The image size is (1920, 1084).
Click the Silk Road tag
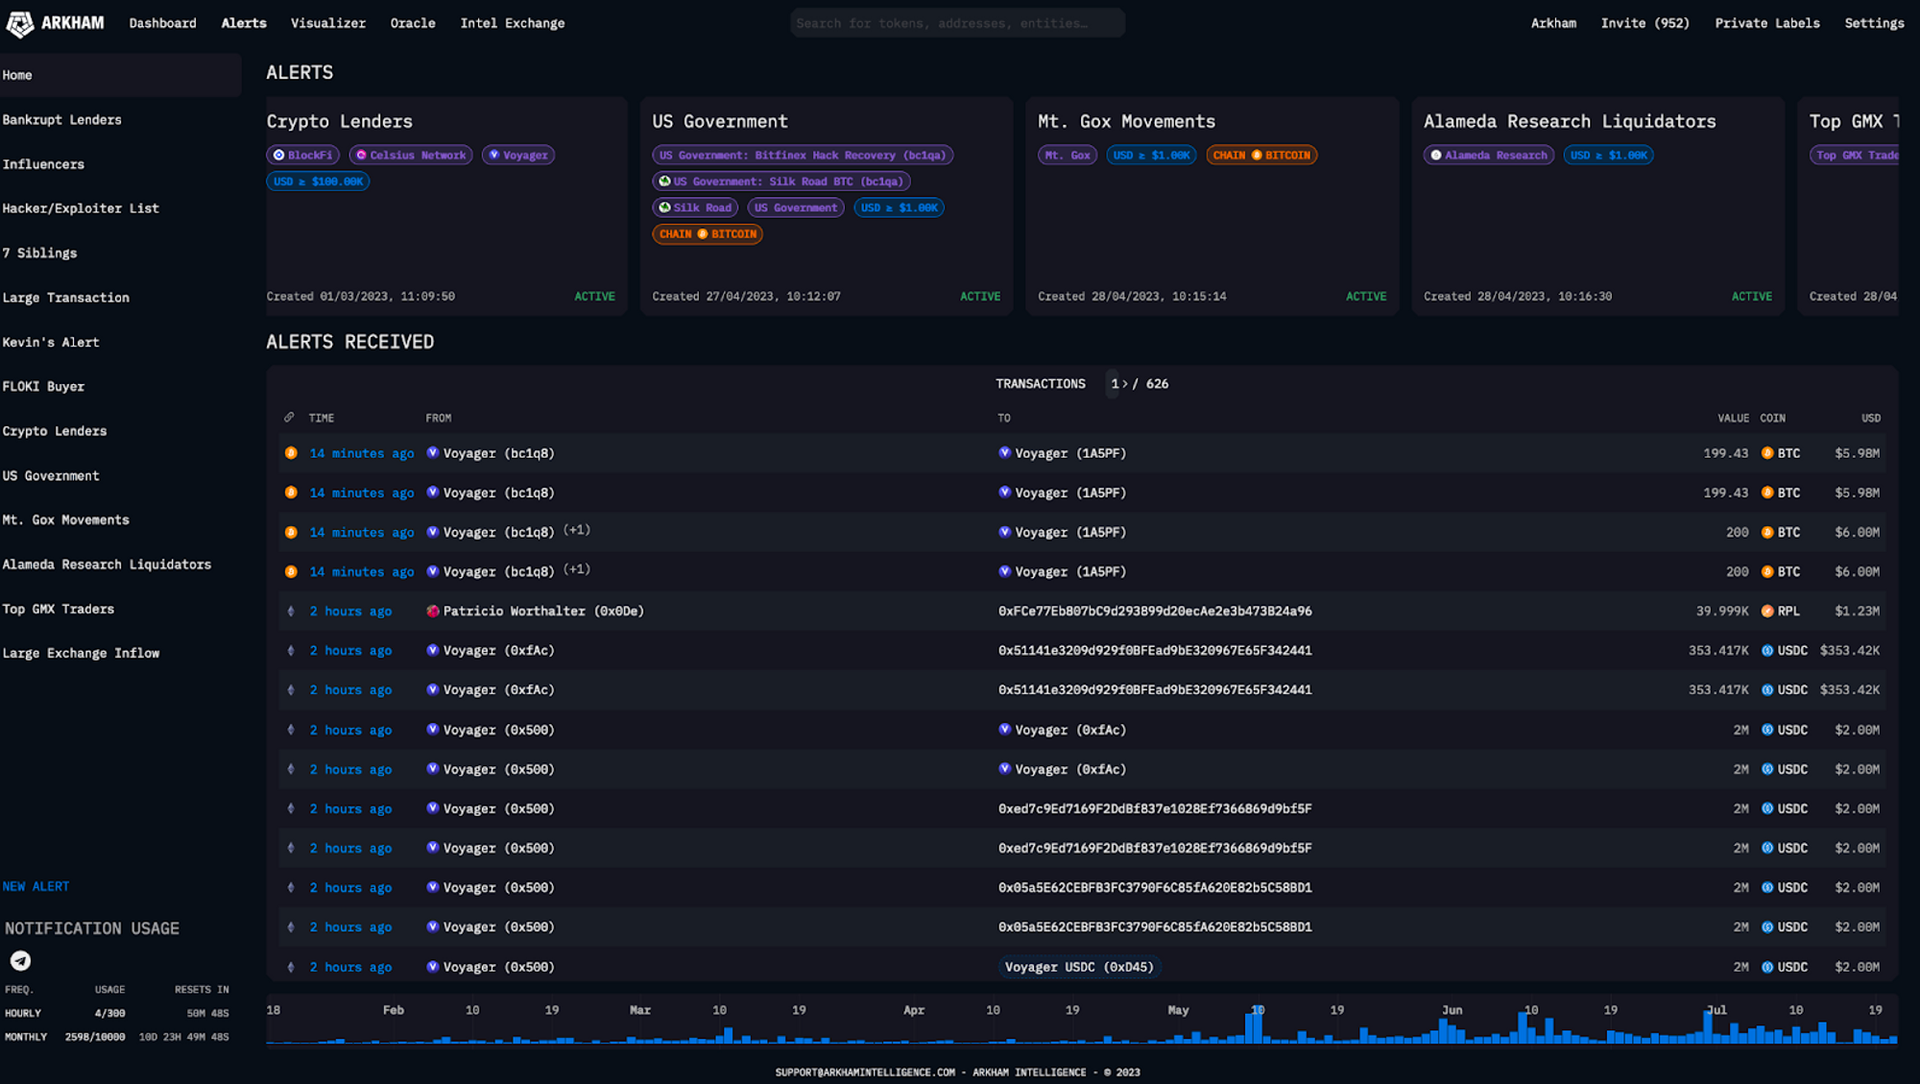696,208
